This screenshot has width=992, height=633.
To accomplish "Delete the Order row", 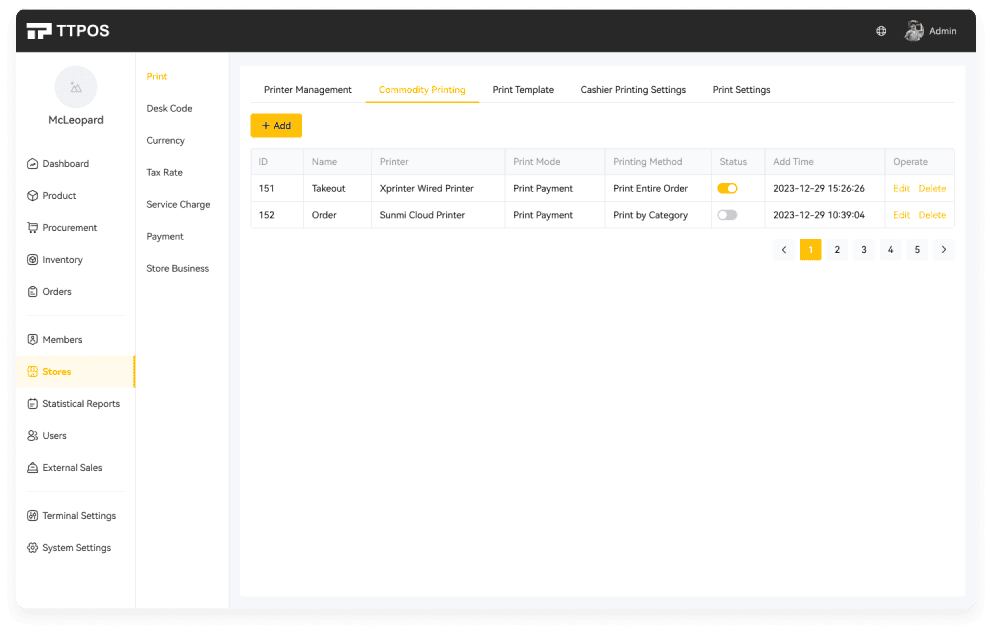I will [932, 215].
